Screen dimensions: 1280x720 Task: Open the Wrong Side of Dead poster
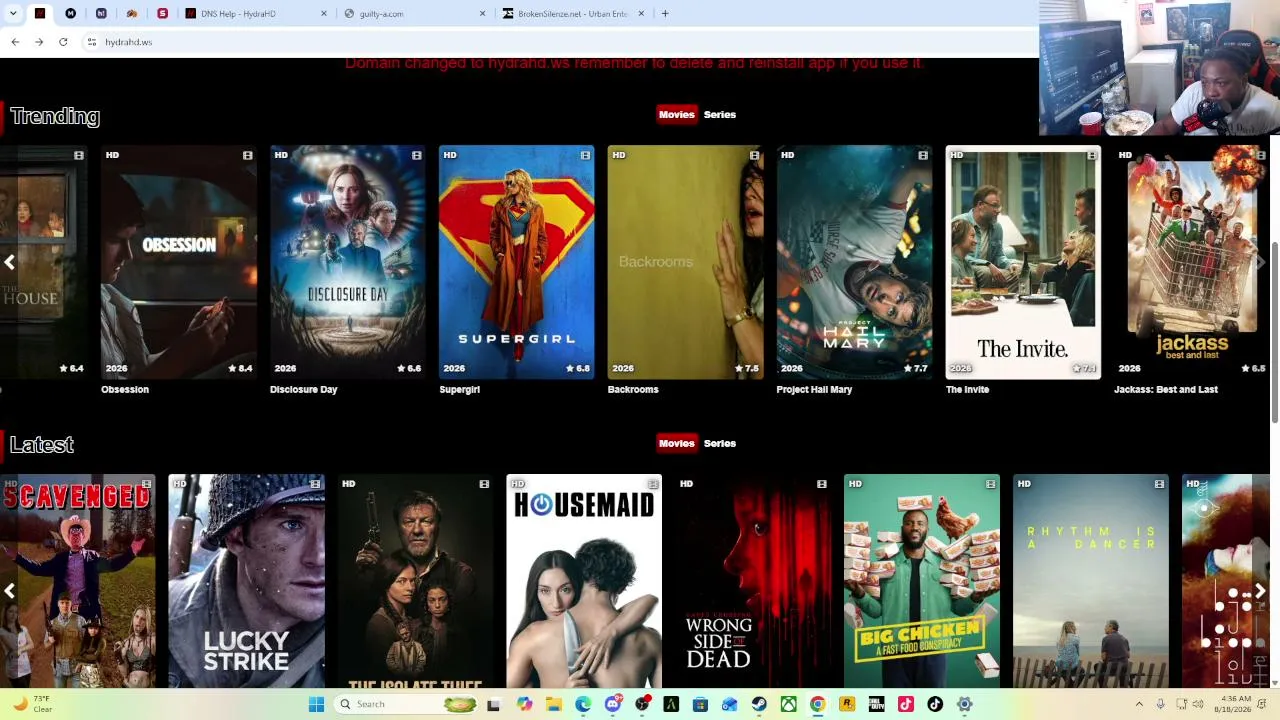point(753,581)
